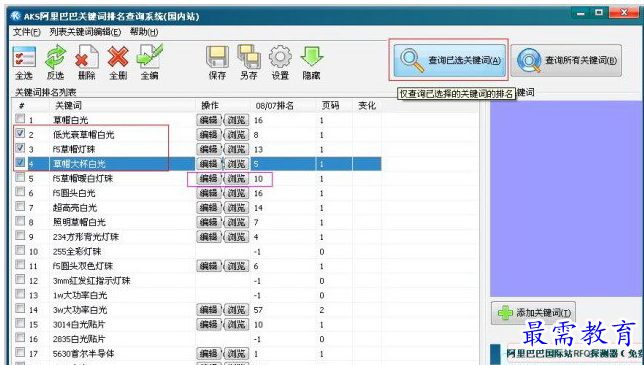Check the box for row 12 3mm红发红指示灯珠
The width and height of the screenshot is (644, 365).
point(20,279)
